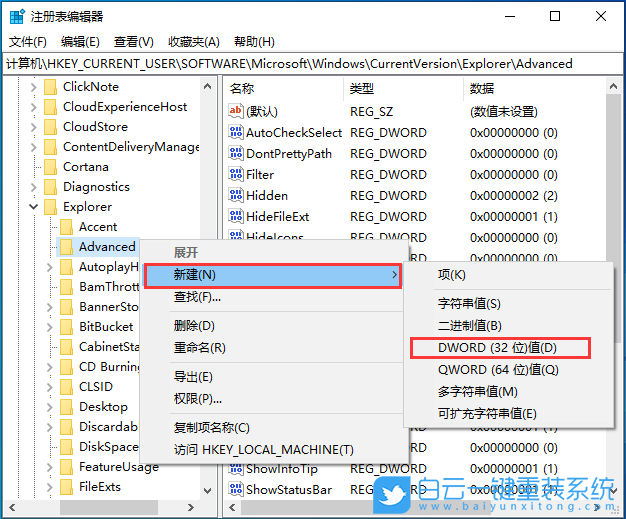Choose 访问 HKEY_LOCAL_MACHINE(T) in context menu
The width and height of the screenshot is (626, 519).
point(273,450)
